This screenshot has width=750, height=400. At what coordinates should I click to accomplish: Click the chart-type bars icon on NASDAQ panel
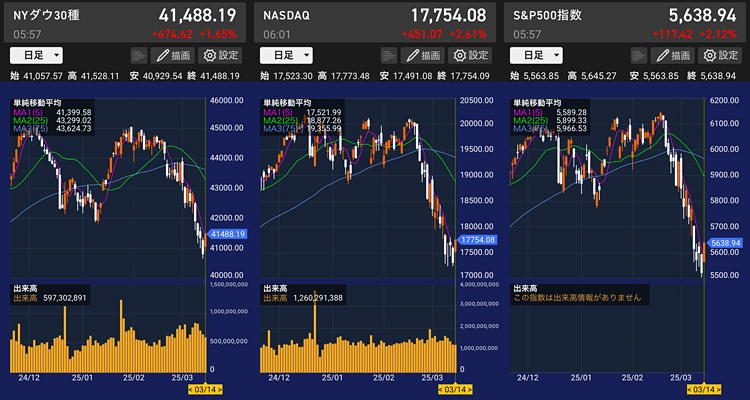389,56
